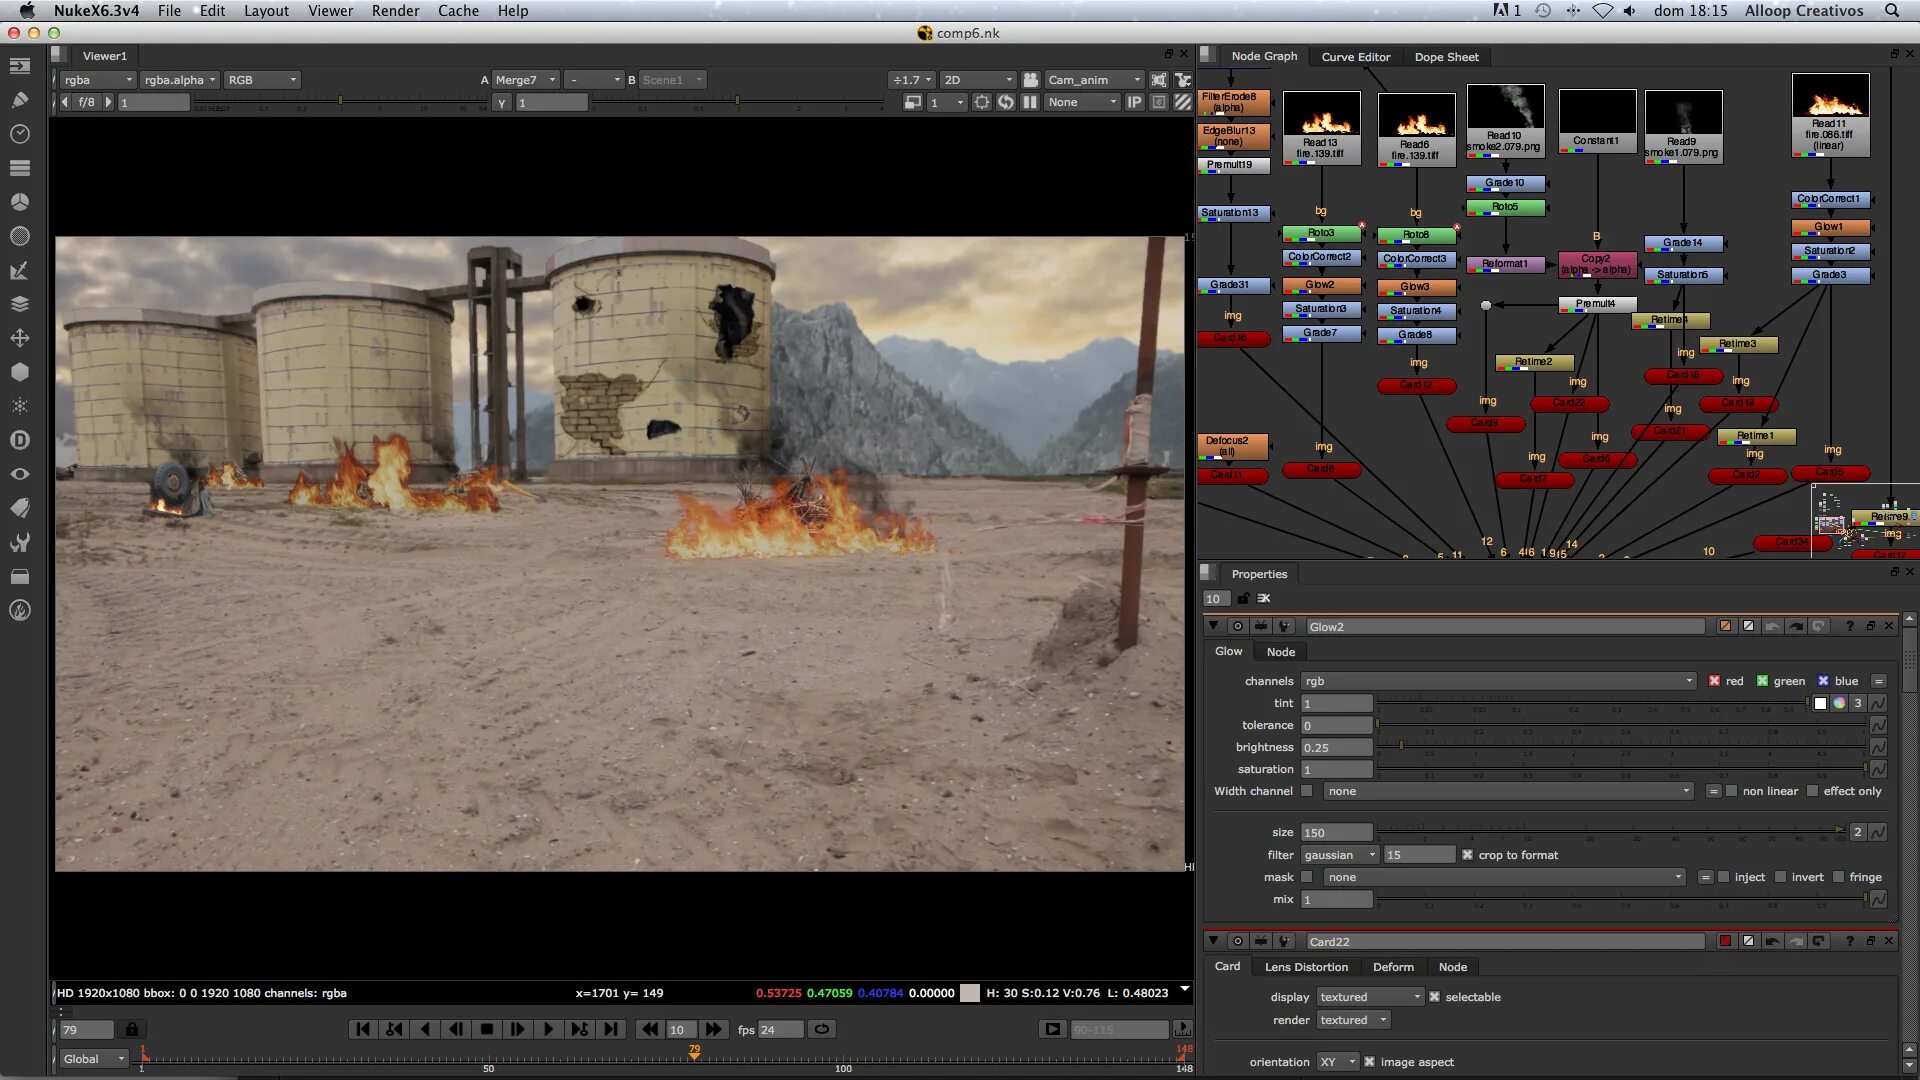Switch to the Curve Editor tab
Viewport: 1920px width, 1080px height.
pos(1355,57)
